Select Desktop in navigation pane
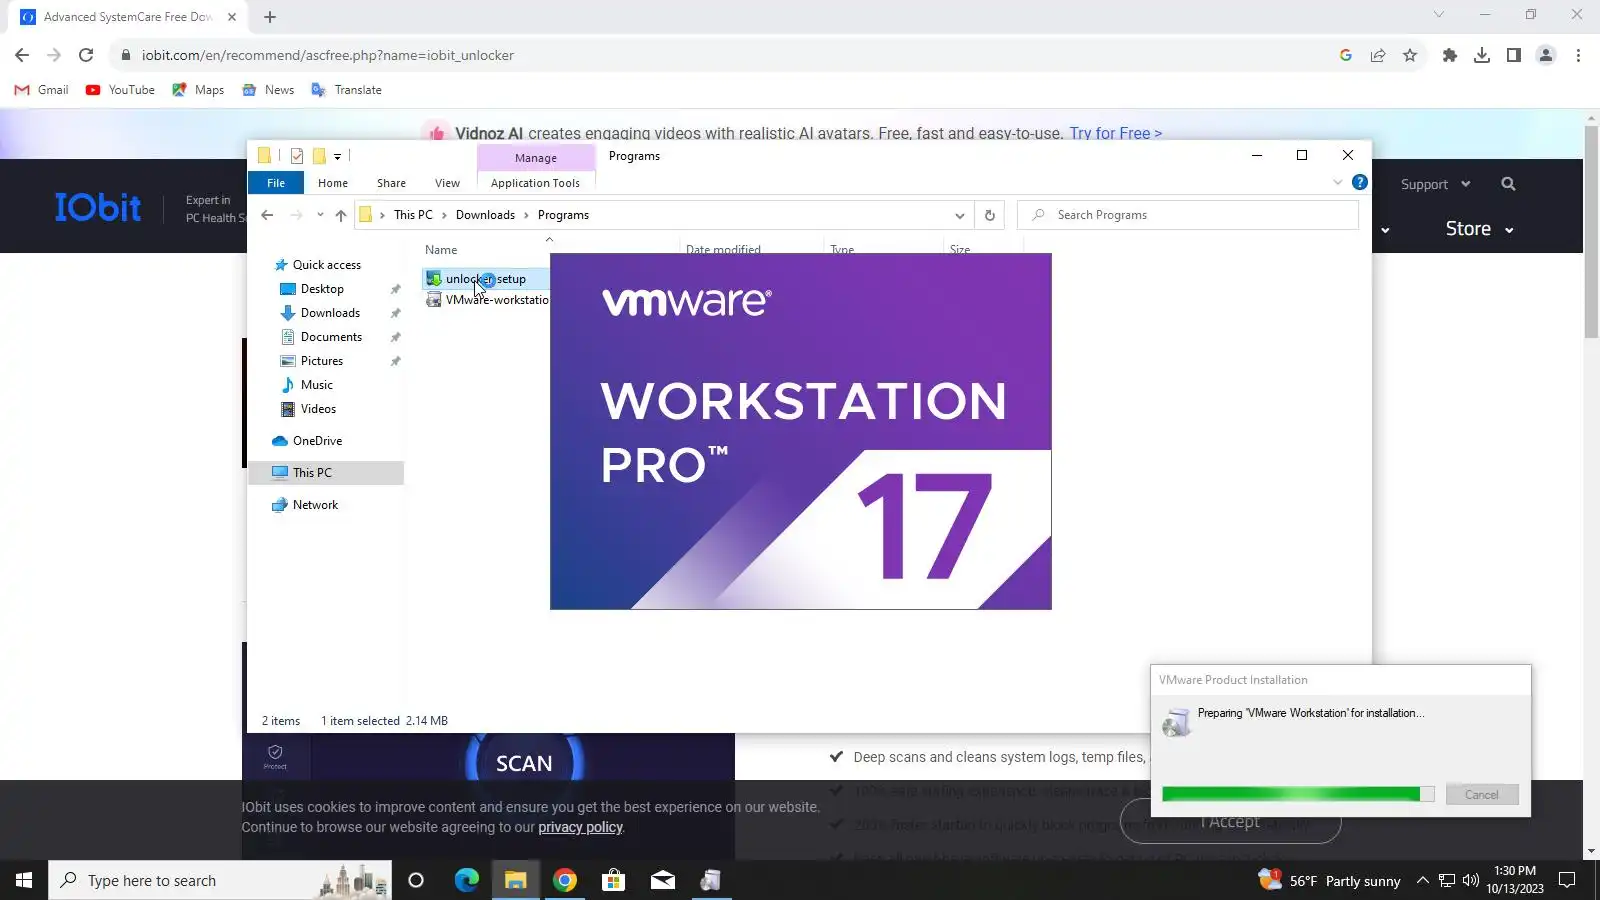The image size is (1600, 900). coord(322,289)
